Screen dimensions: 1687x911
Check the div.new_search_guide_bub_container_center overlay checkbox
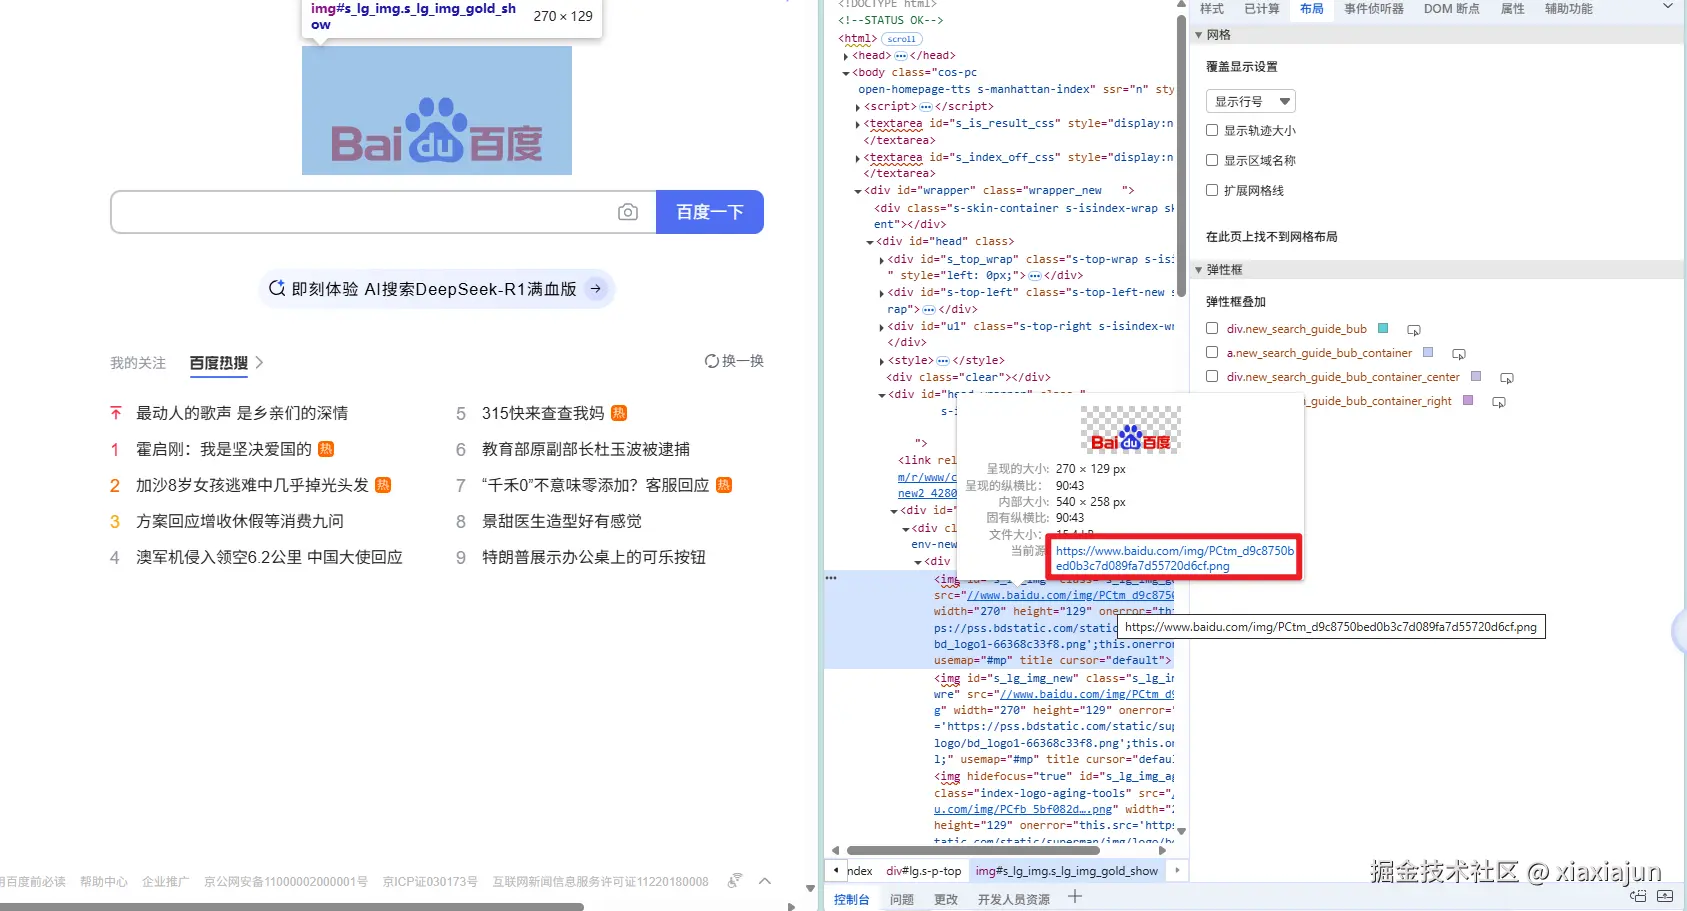(x=1212, y=376)
